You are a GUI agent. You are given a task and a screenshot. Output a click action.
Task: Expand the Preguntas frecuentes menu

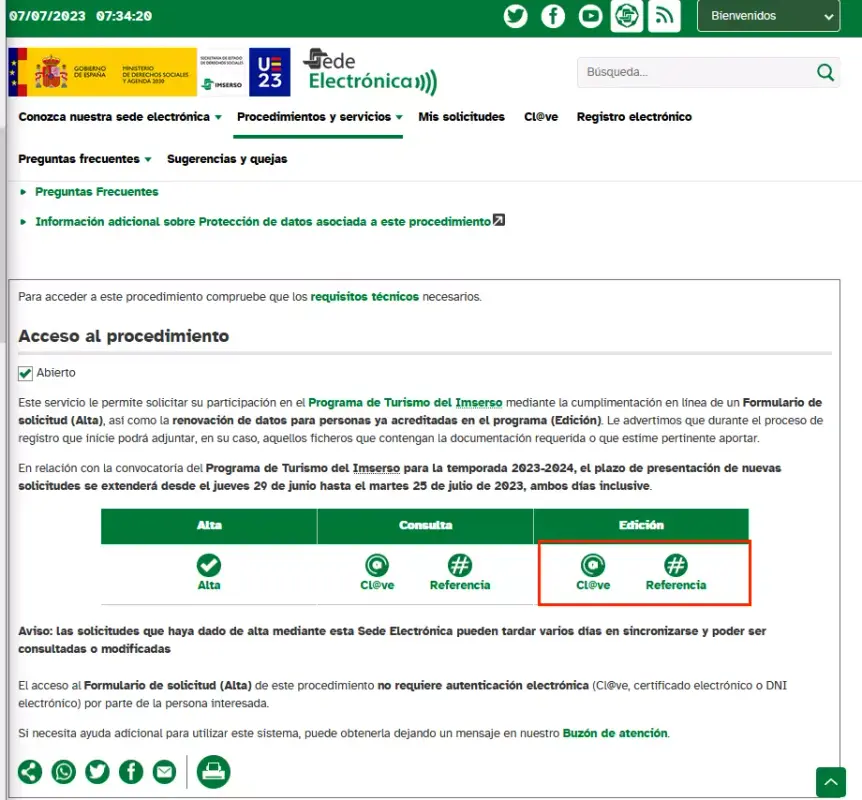point(85,159)
